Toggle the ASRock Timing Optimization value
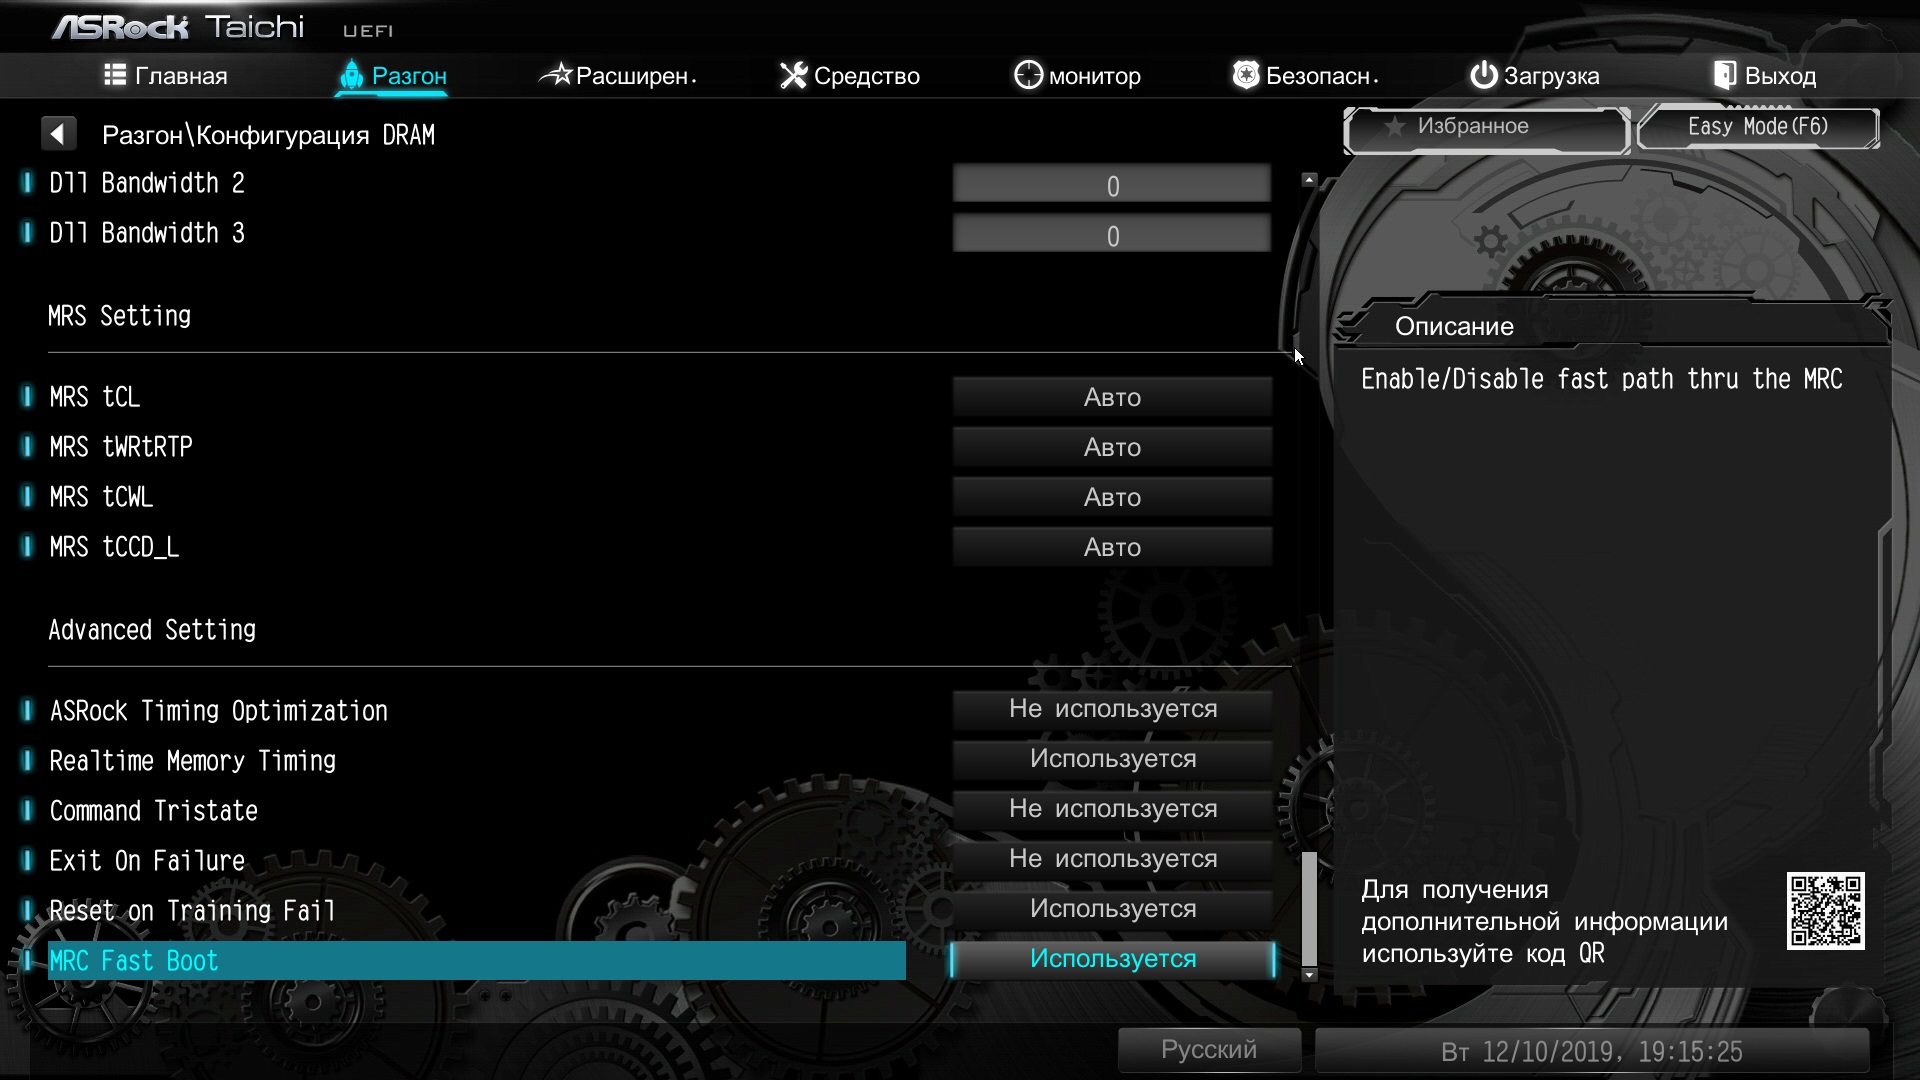1920x1080 pixels. coord(1112,709)
